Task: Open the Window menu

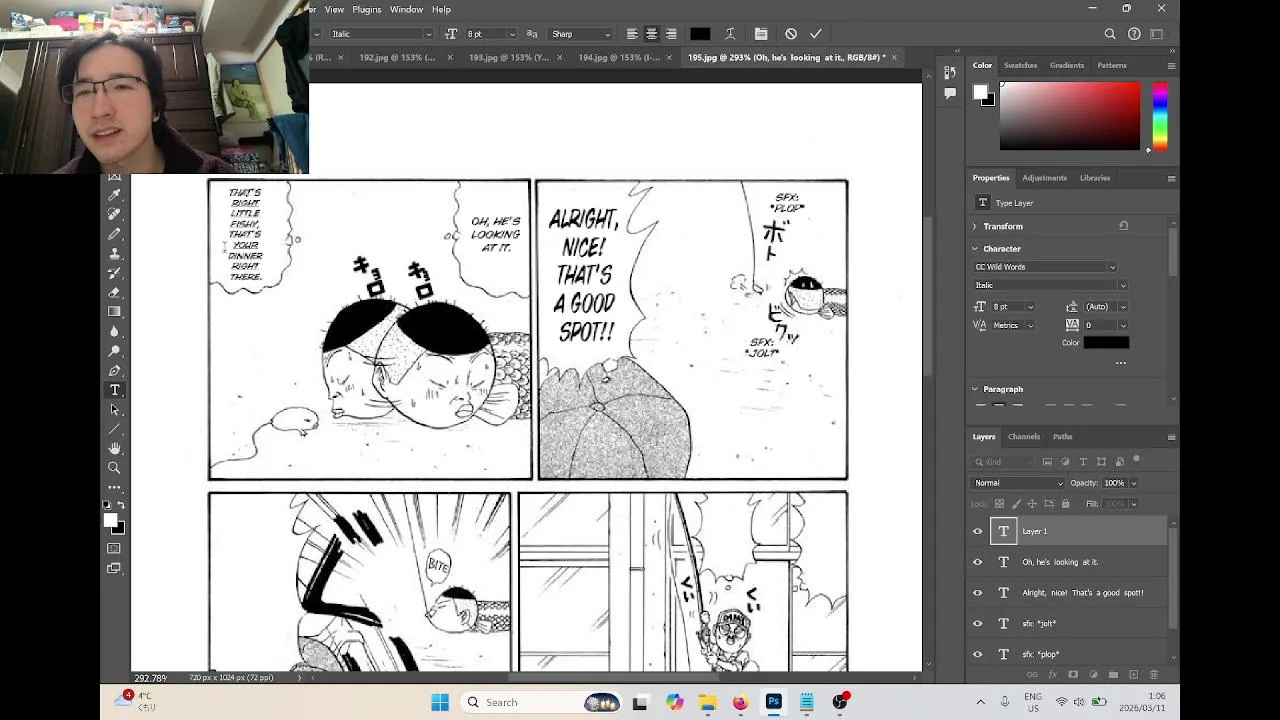Action: (406, 9)
